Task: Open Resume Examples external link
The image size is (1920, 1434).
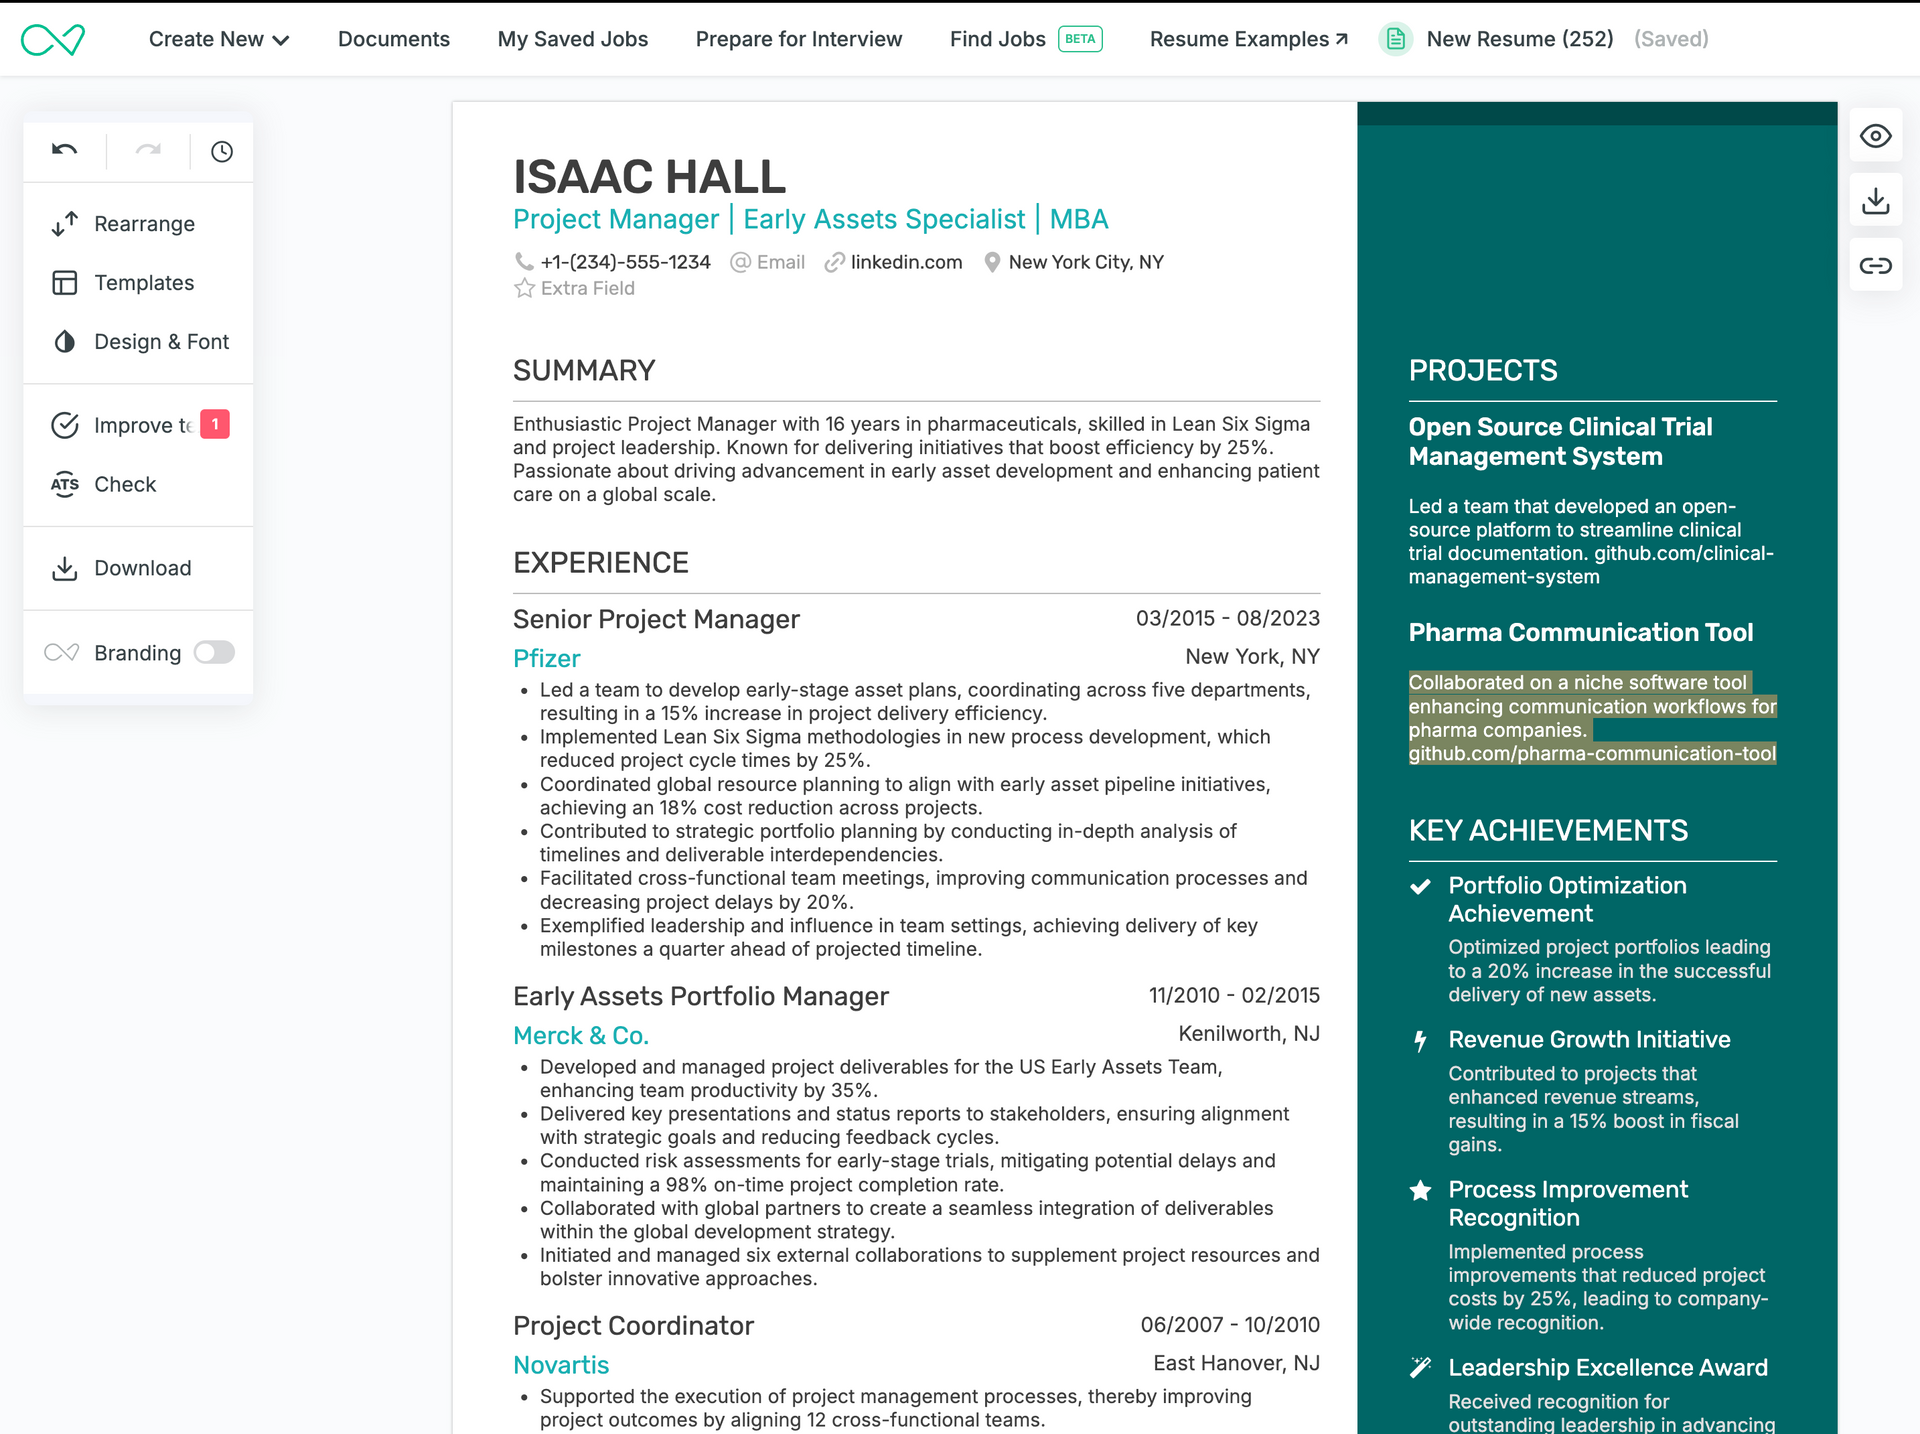Action: click(x=1248, y=39)
